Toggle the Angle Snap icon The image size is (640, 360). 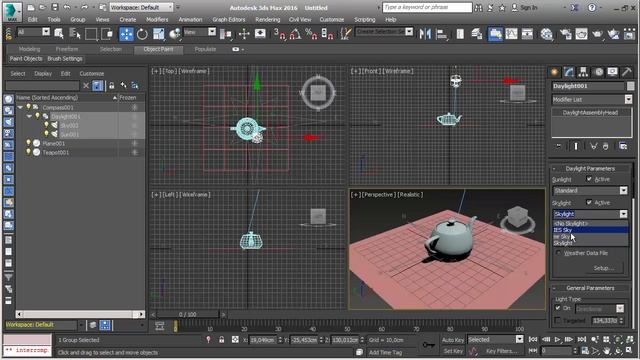[x=295, y=34]
